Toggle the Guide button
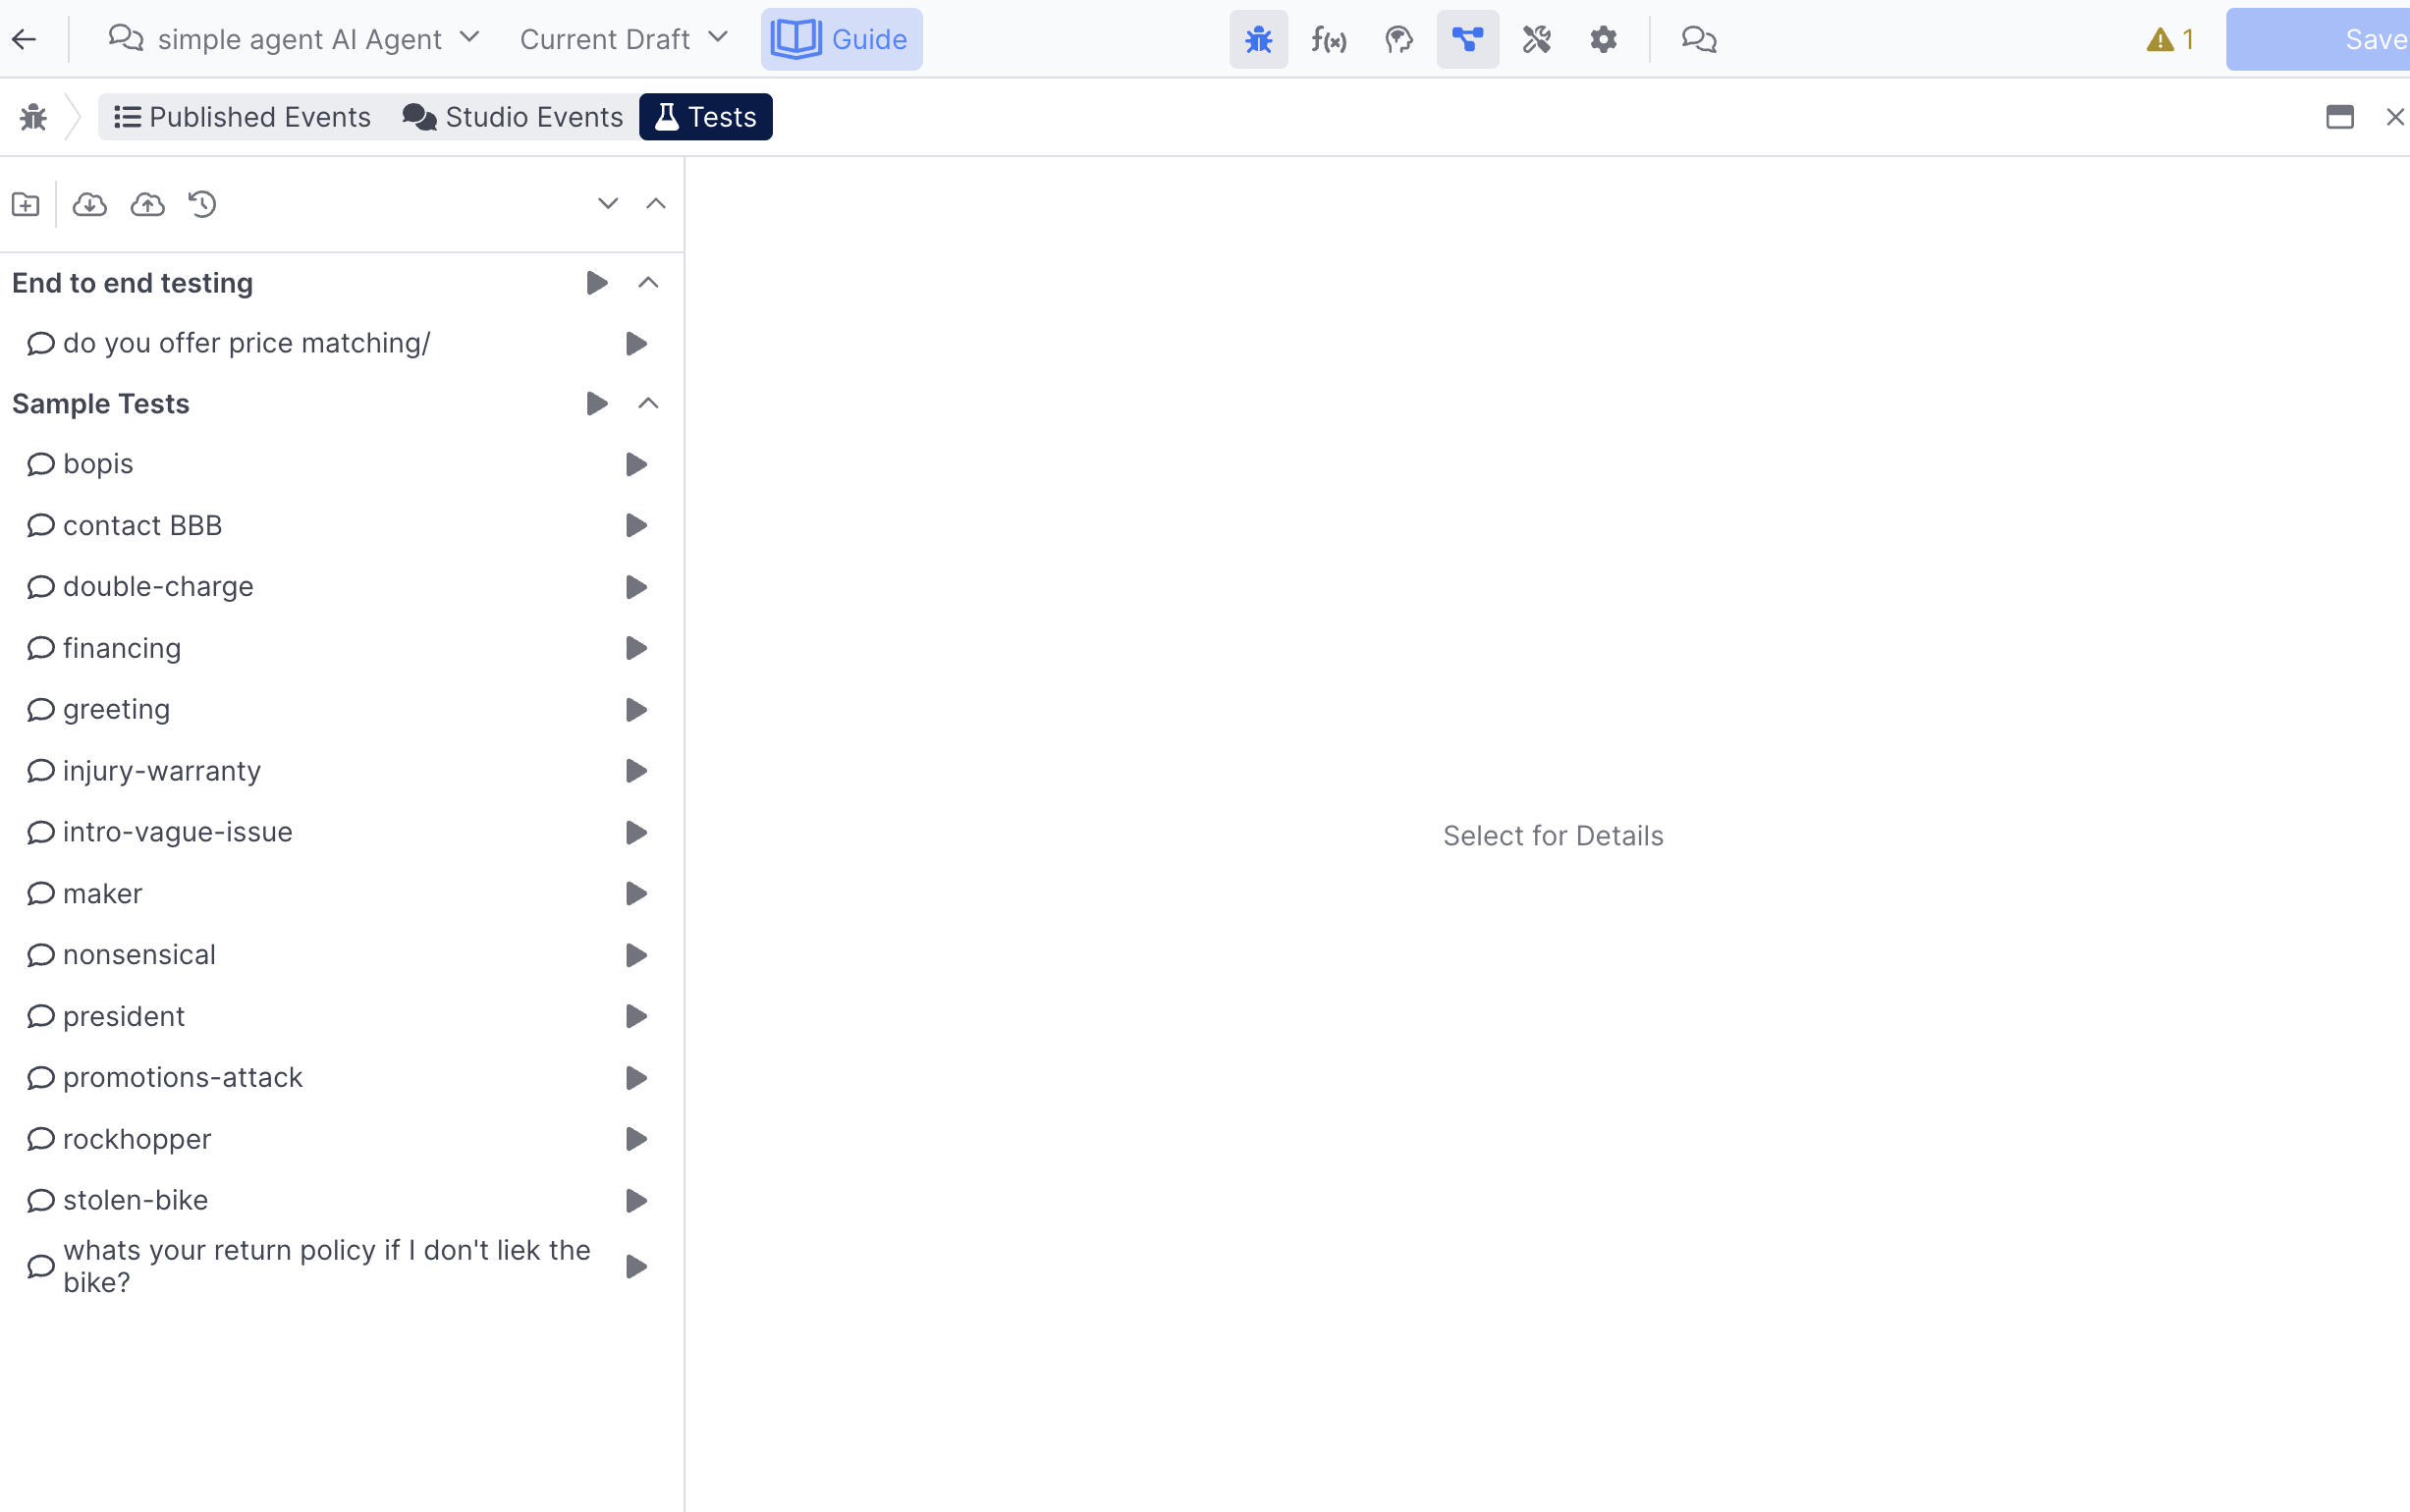 841,40
